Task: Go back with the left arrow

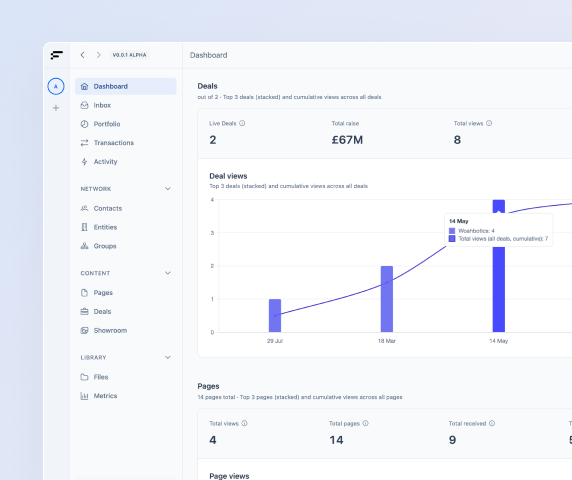Action: 82,55
